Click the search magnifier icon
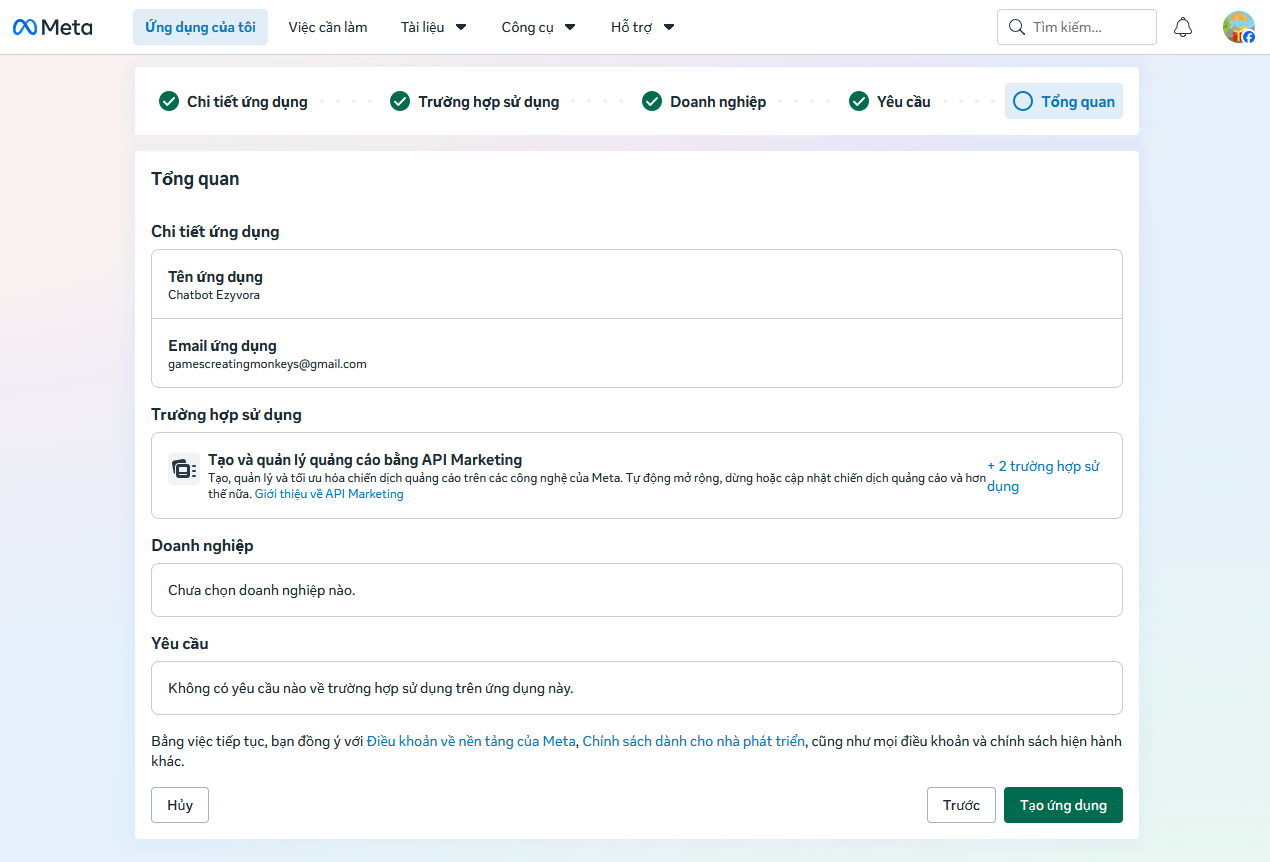The height and width of the screenshot is (862, 1270). point(1017,27)
